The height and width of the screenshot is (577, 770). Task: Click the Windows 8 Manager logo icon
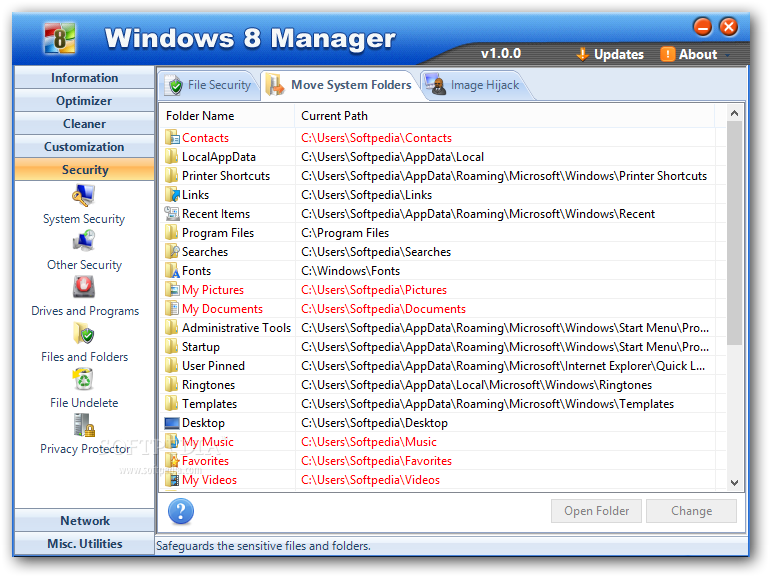click(59, 38)
